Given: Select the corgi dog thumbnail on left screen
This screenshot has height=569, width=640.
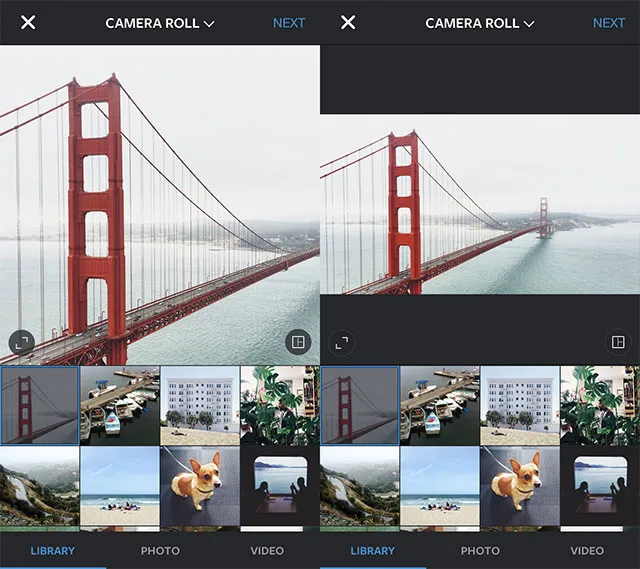Looking at the screenshot, I should click(199, 486).
